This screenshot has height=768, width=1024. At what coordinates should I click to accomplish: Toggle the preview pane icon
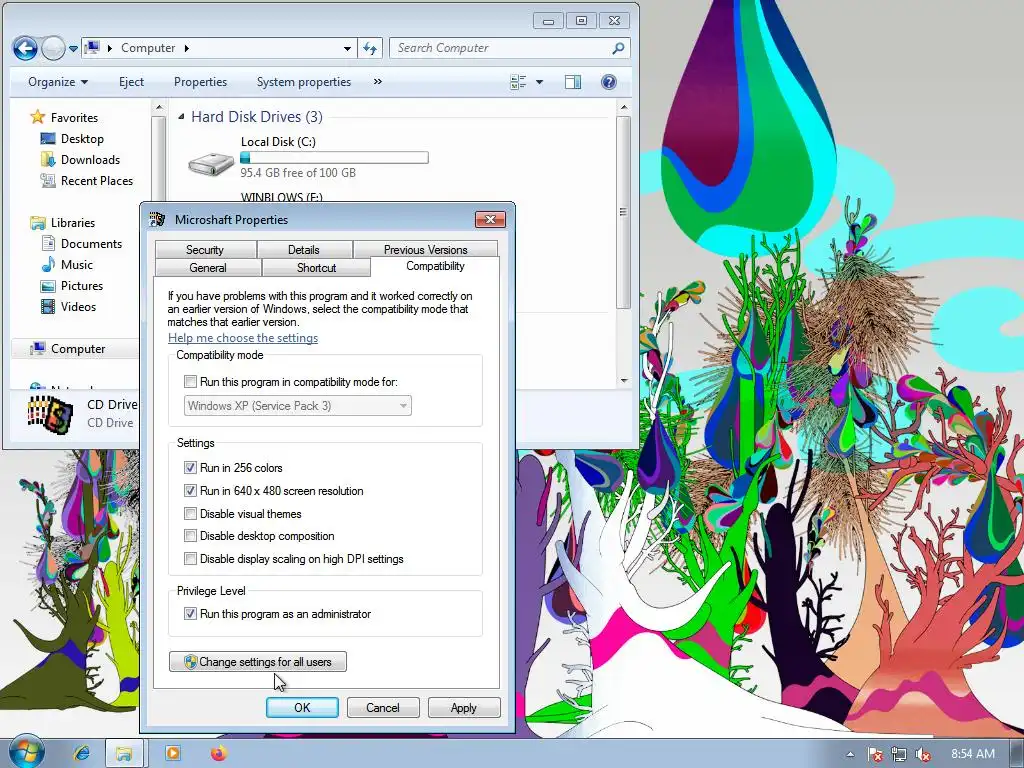tap(573, 82)
